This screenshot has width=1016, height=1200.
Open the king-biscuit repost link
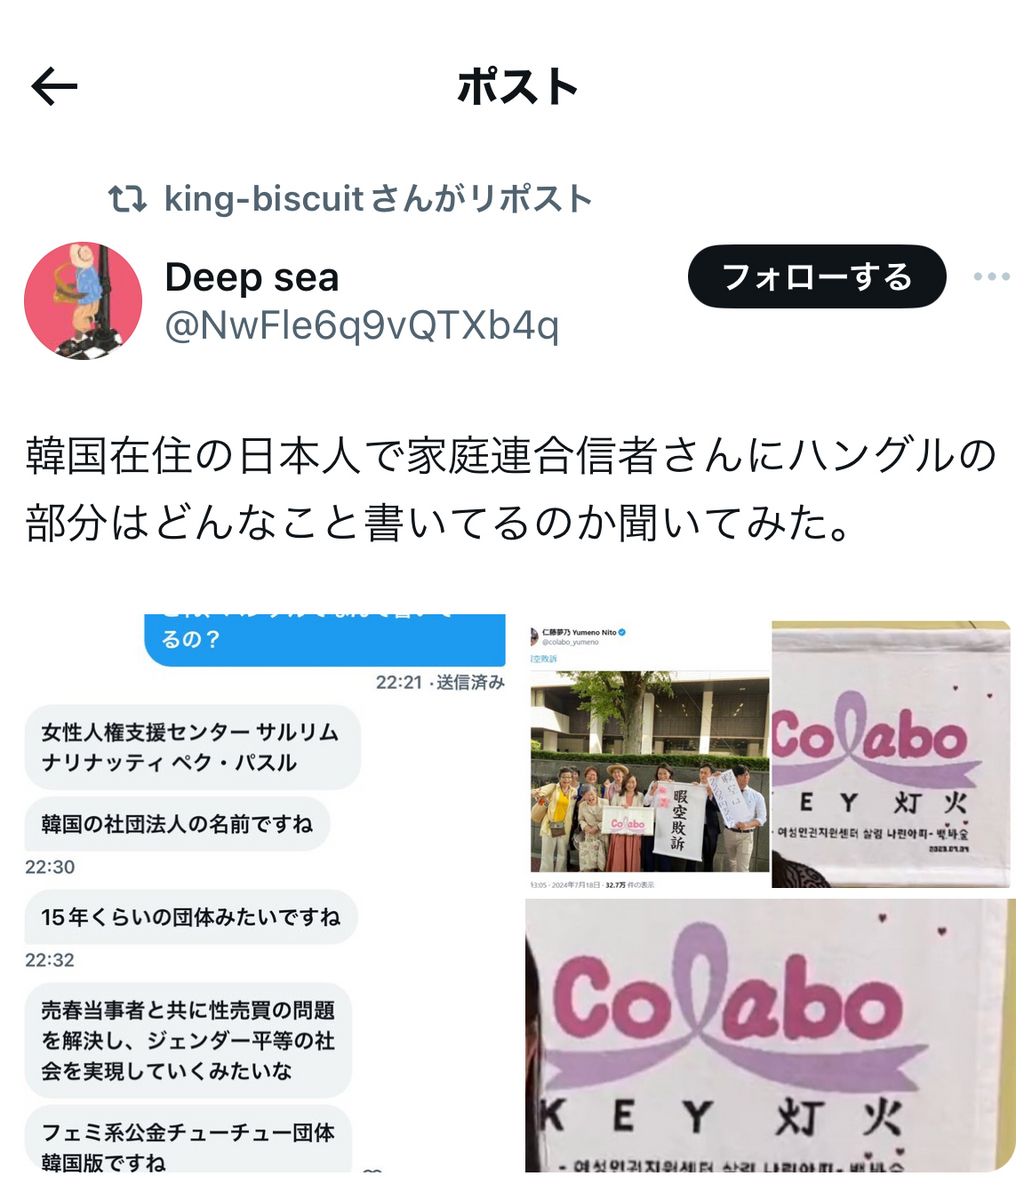click(378, 199)
